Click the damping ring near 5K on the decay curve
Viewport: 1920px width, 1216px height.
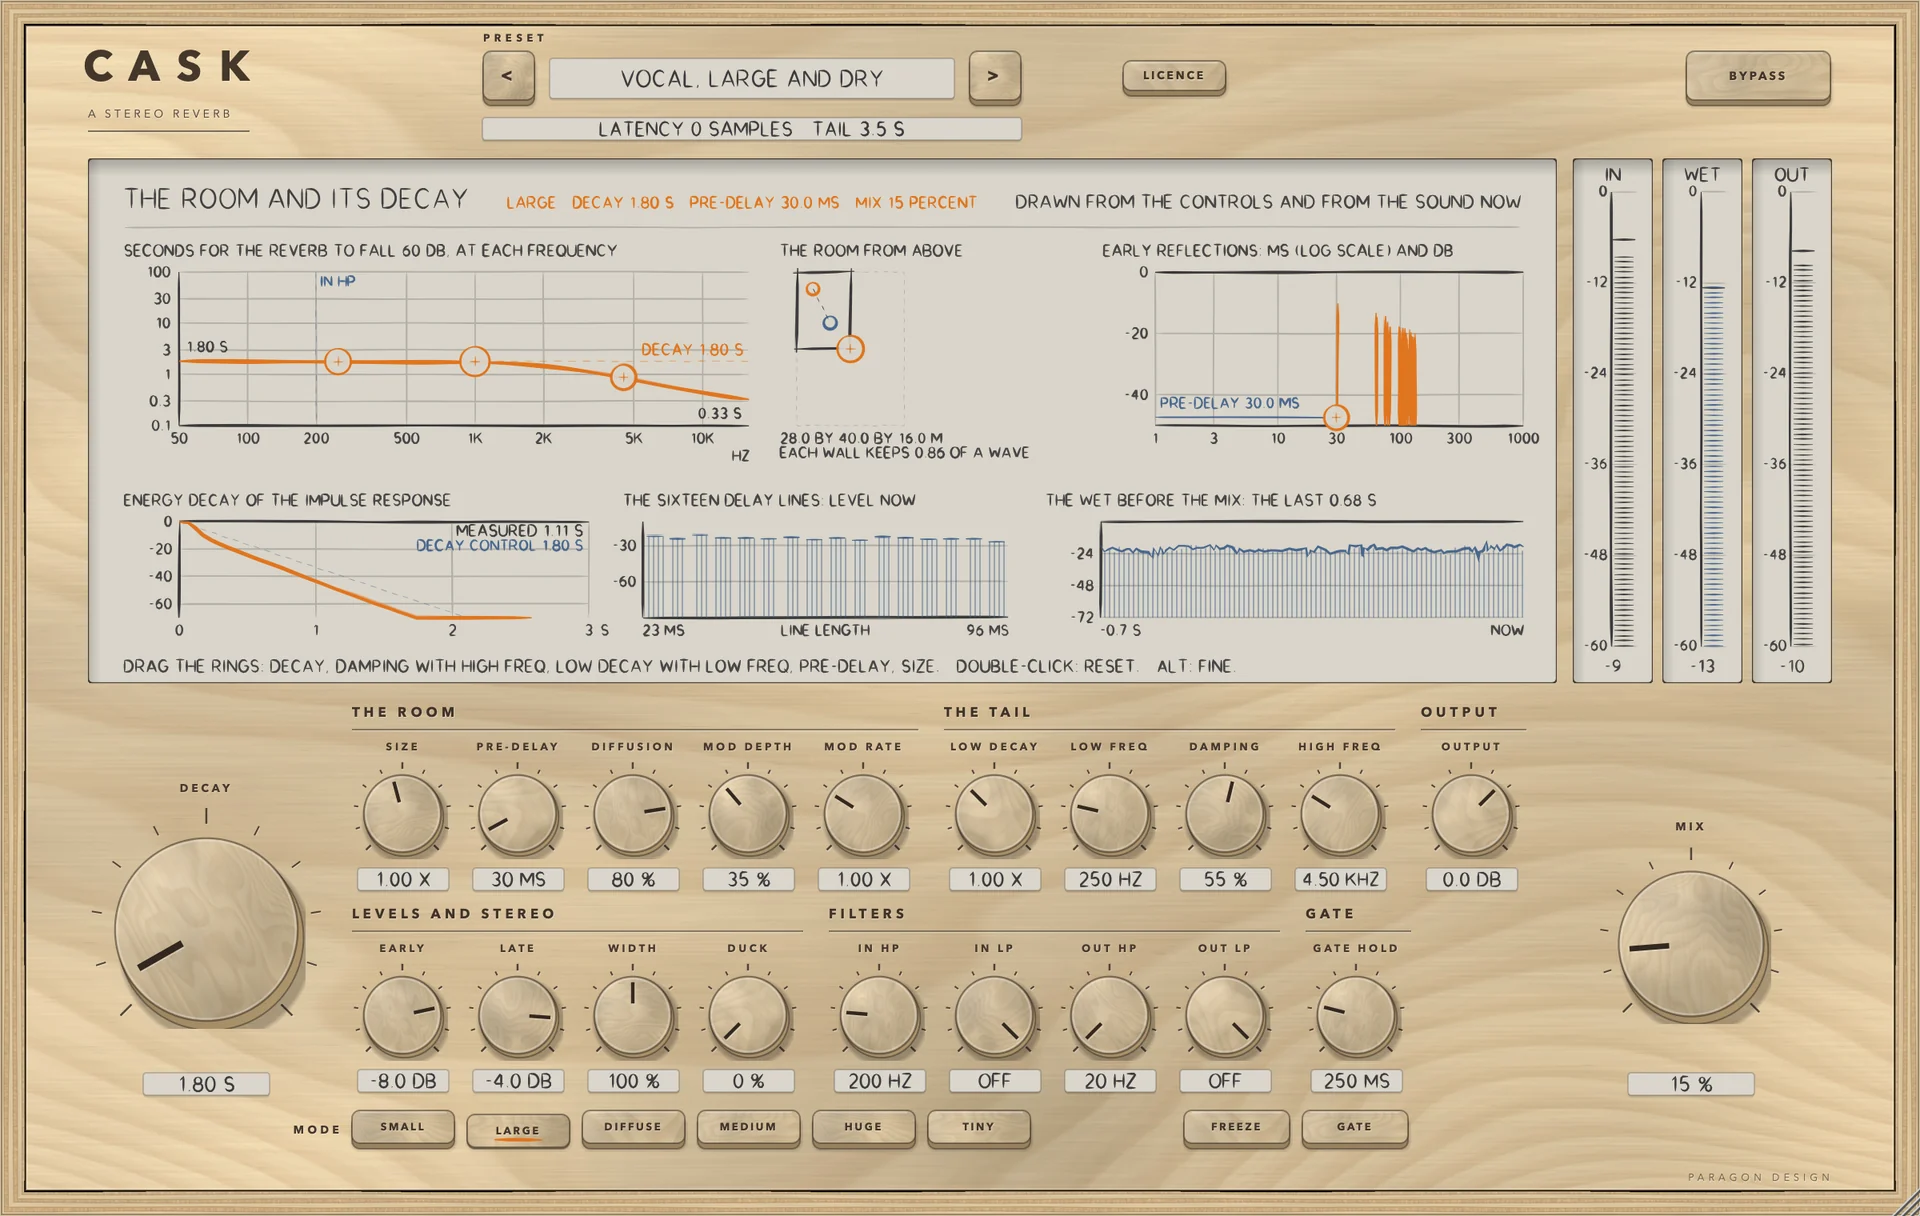[623, 377]
